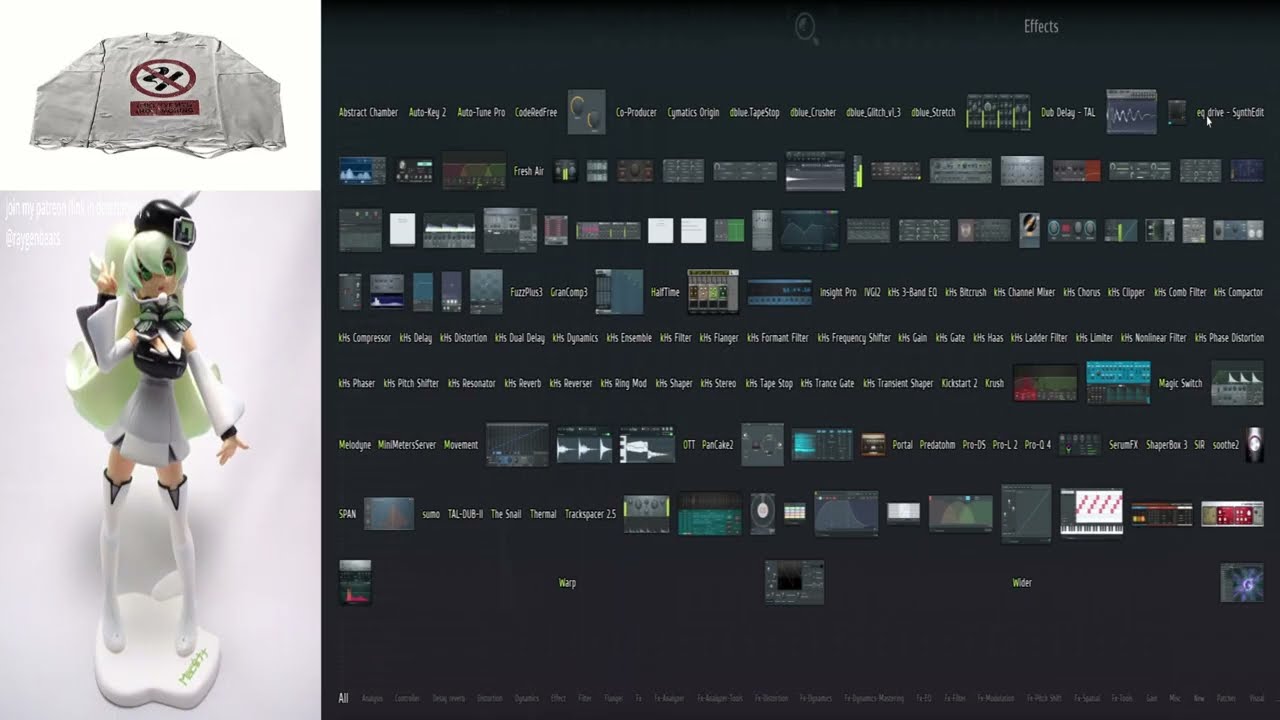Click the CodeRedFree plugin name

pos(536,113)
